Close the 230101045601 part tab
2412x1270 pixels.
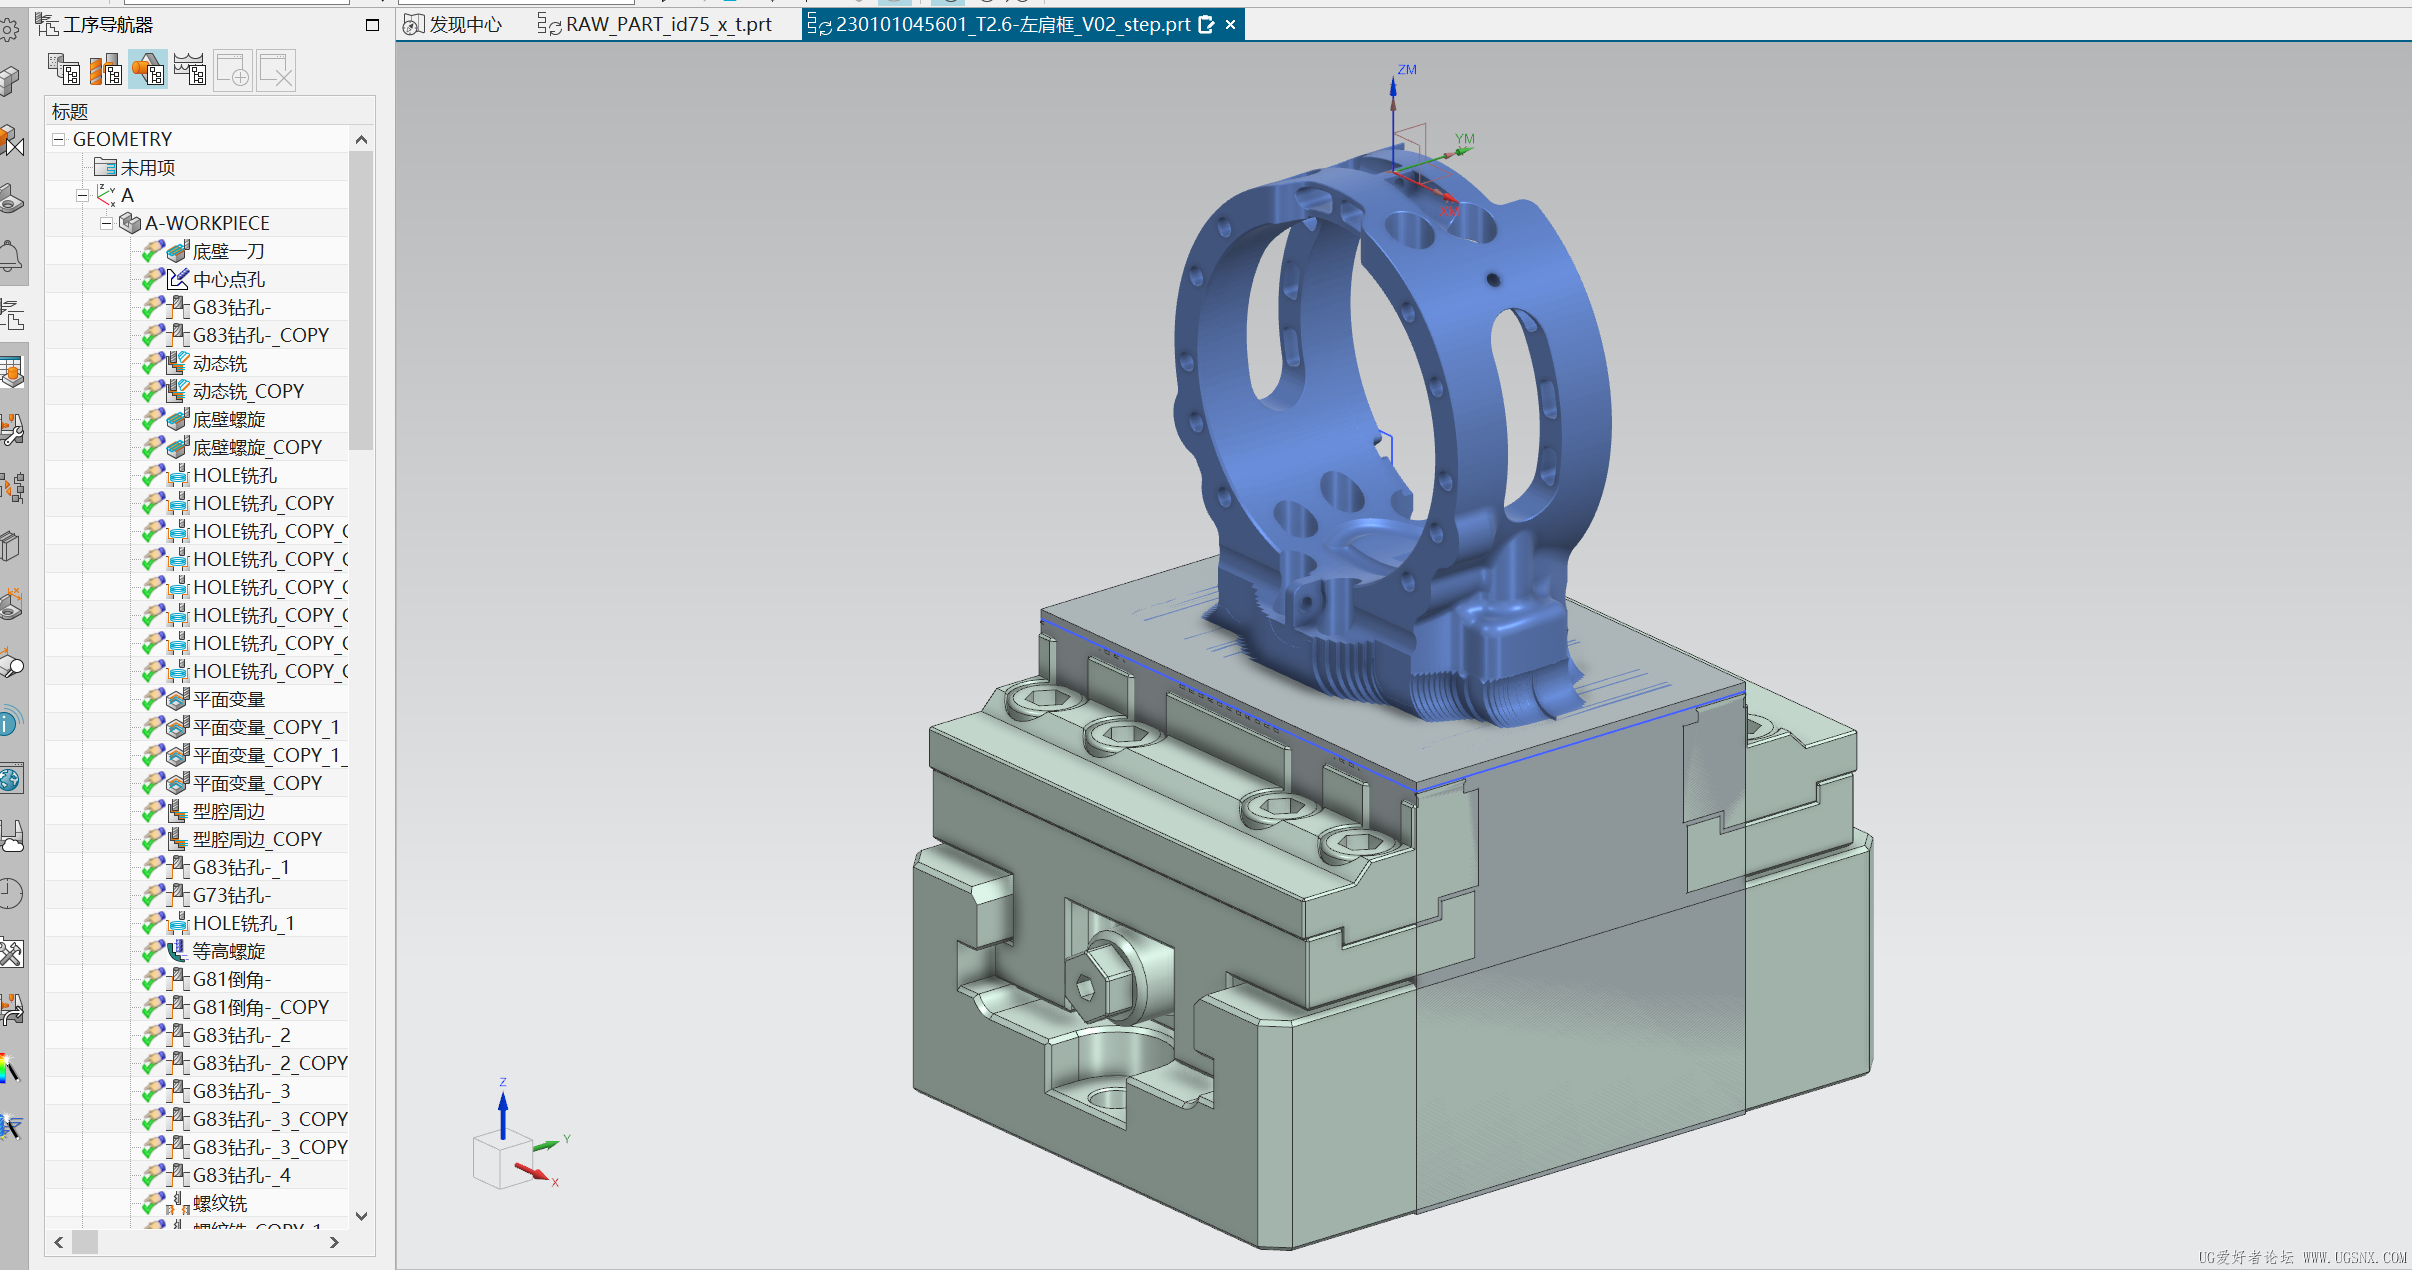pyautogui.click(x=1231, y=25)
